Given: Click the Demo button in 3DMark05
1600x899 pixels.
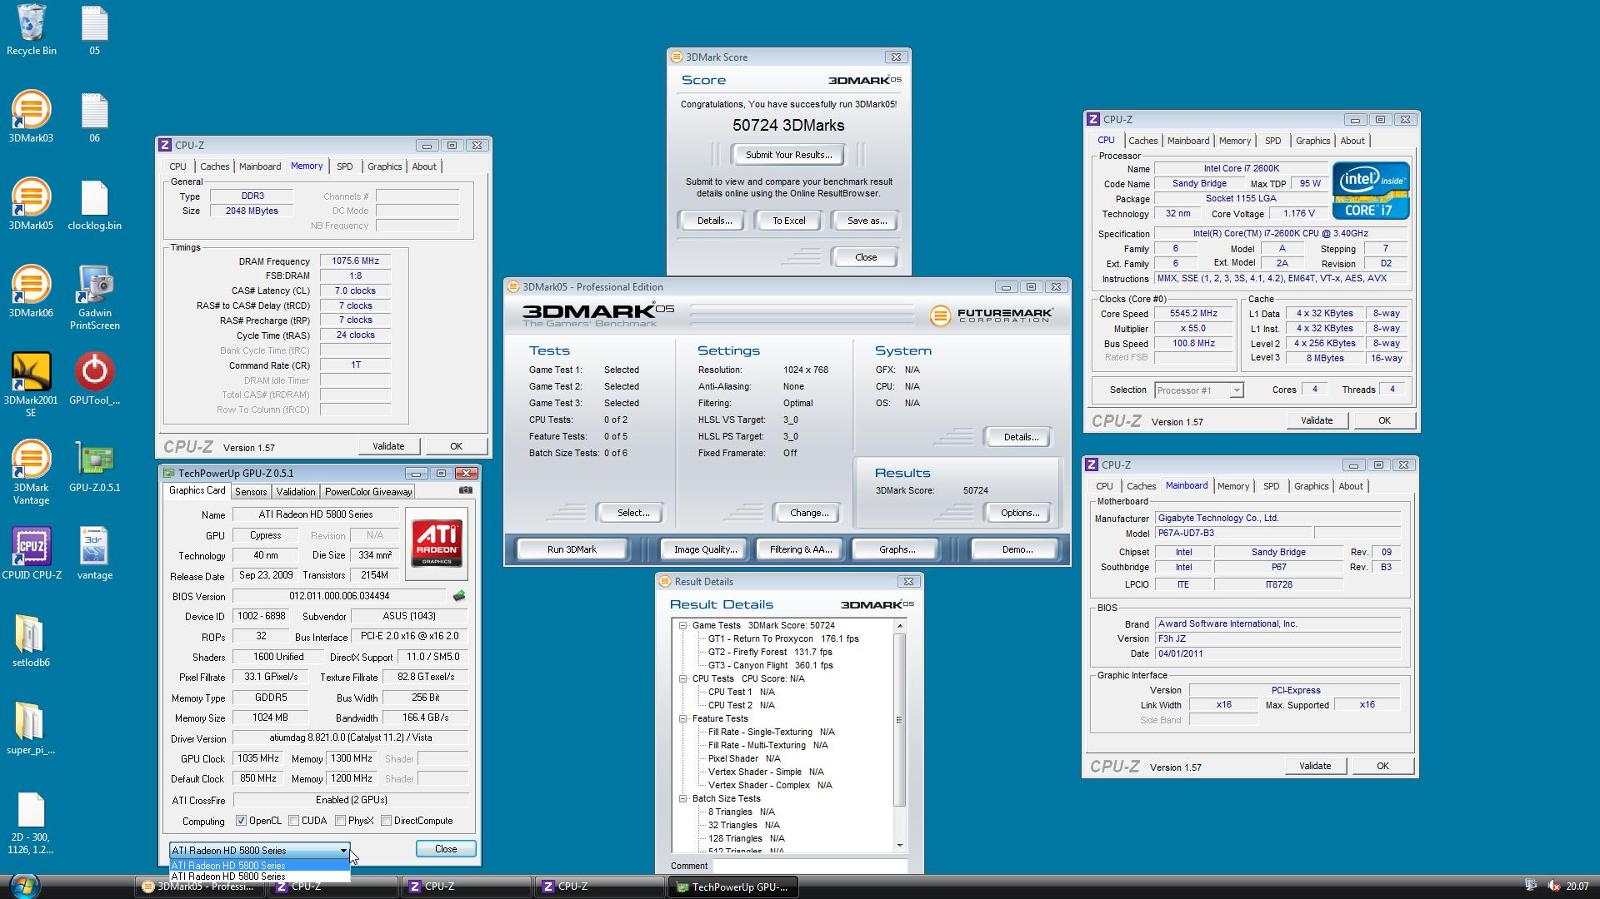Looking at the screenshot, I should pos(1017,550).
